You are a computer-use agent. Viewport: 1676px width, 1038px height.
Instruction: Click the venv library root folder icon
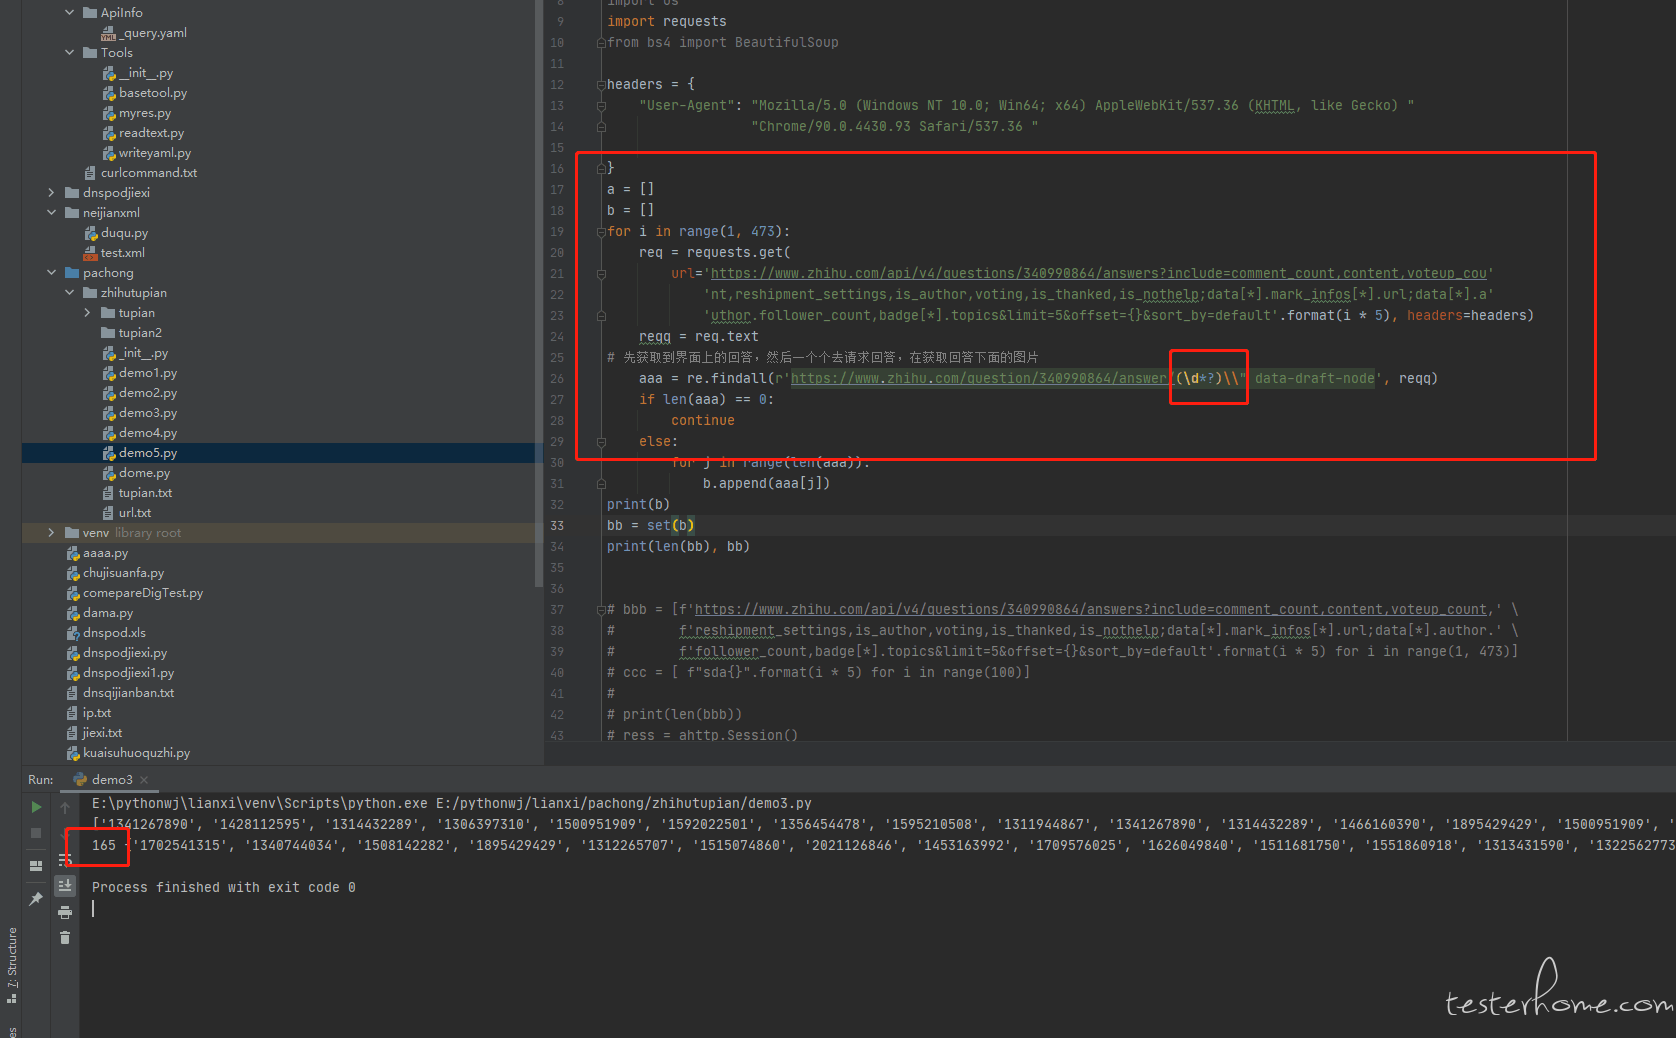[72, 533]
